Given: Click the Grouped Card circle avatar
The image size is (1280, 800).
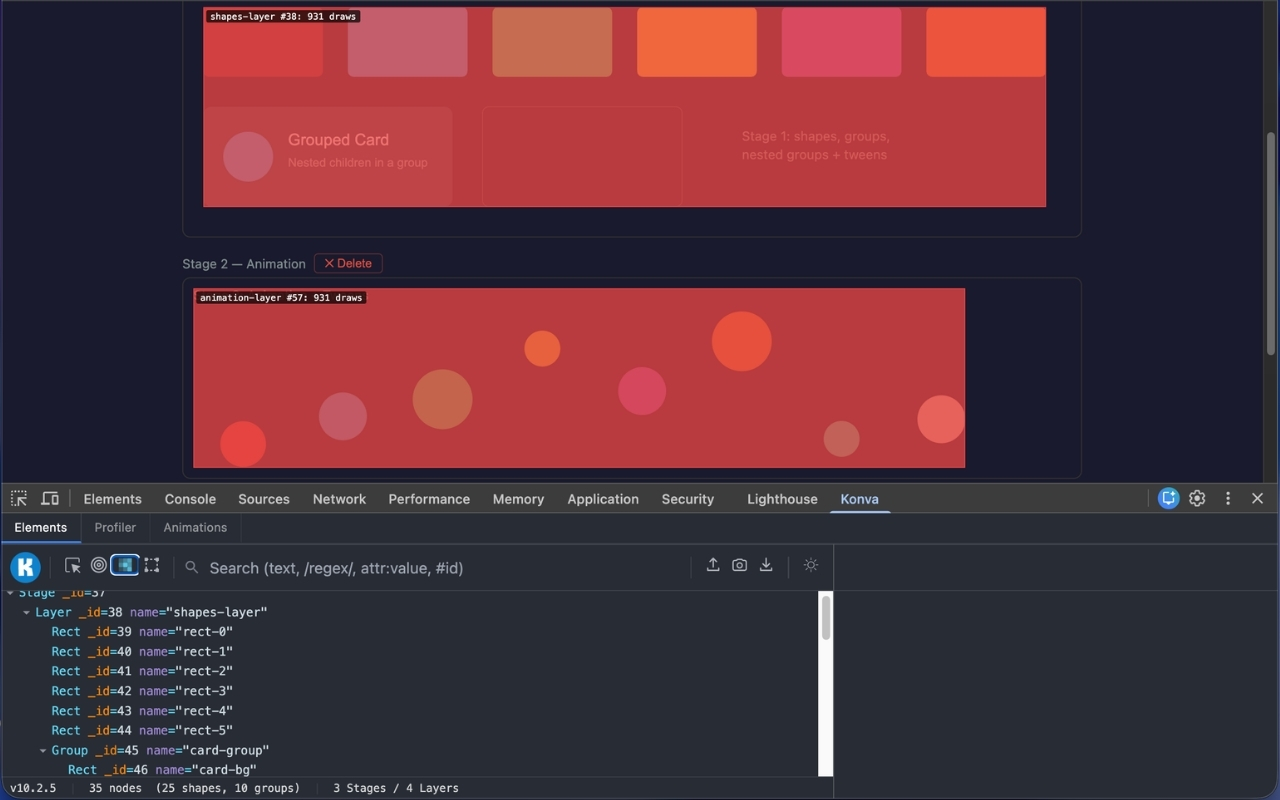Looking at the screenshot, I should [x=248, y=156].
